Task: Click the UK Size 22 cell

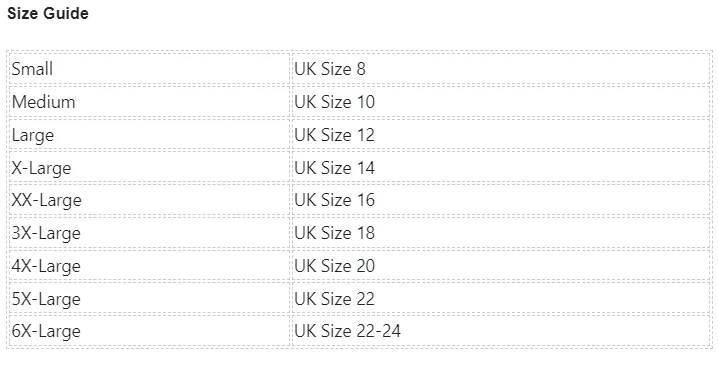Action: pyautogui.click(x=501, y=299)
